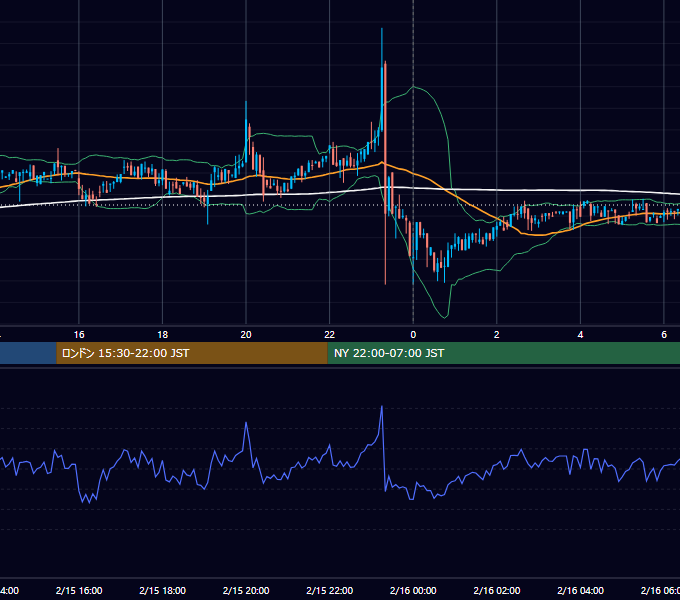Click the London 15:30-22:00 JST session bar
This screenshot has width=680, height=600.
[192, 353]
